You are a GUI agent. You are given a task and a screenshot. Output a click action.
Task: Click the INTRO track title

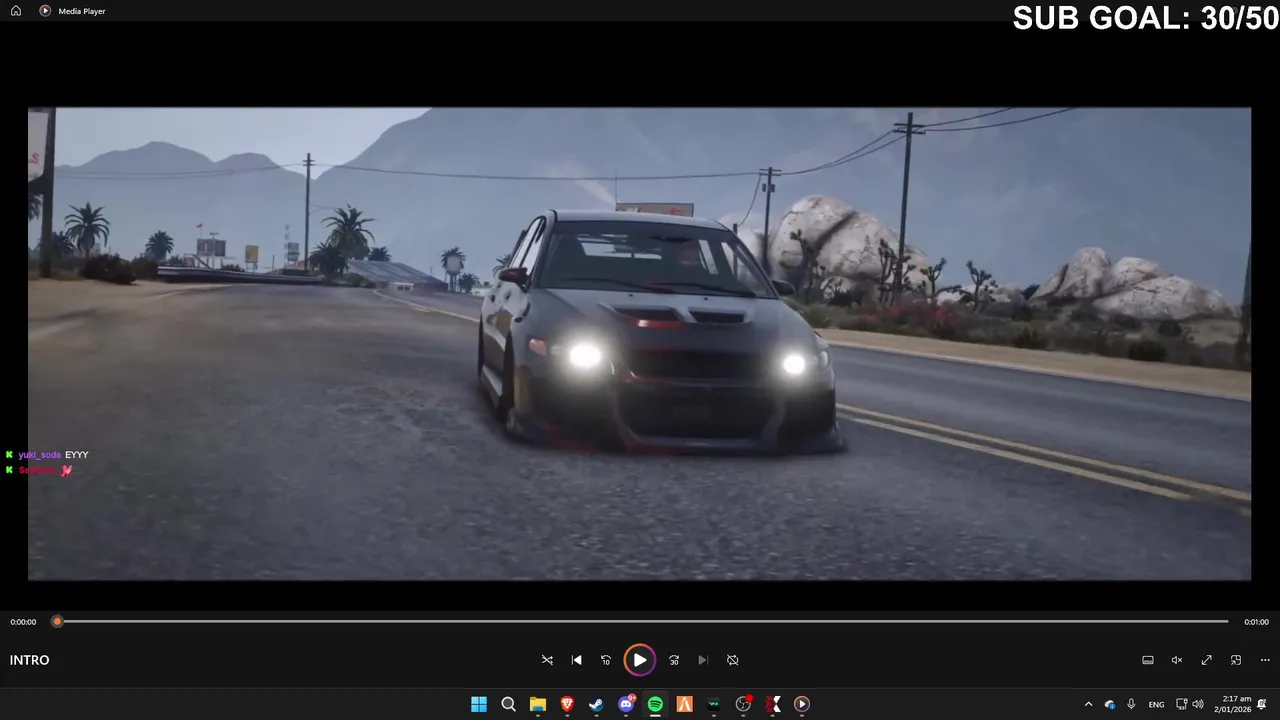pos(29,660)
